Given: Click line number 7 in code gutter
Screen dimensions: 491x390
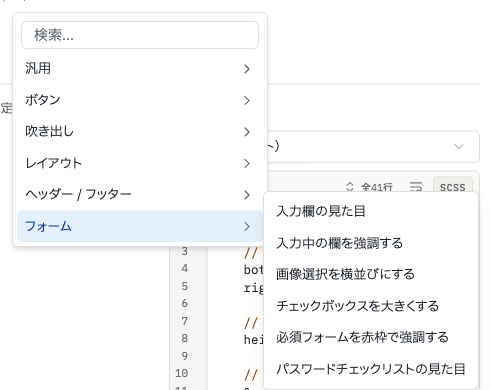Looking at the screenshot, I should (x=185, y=321).
